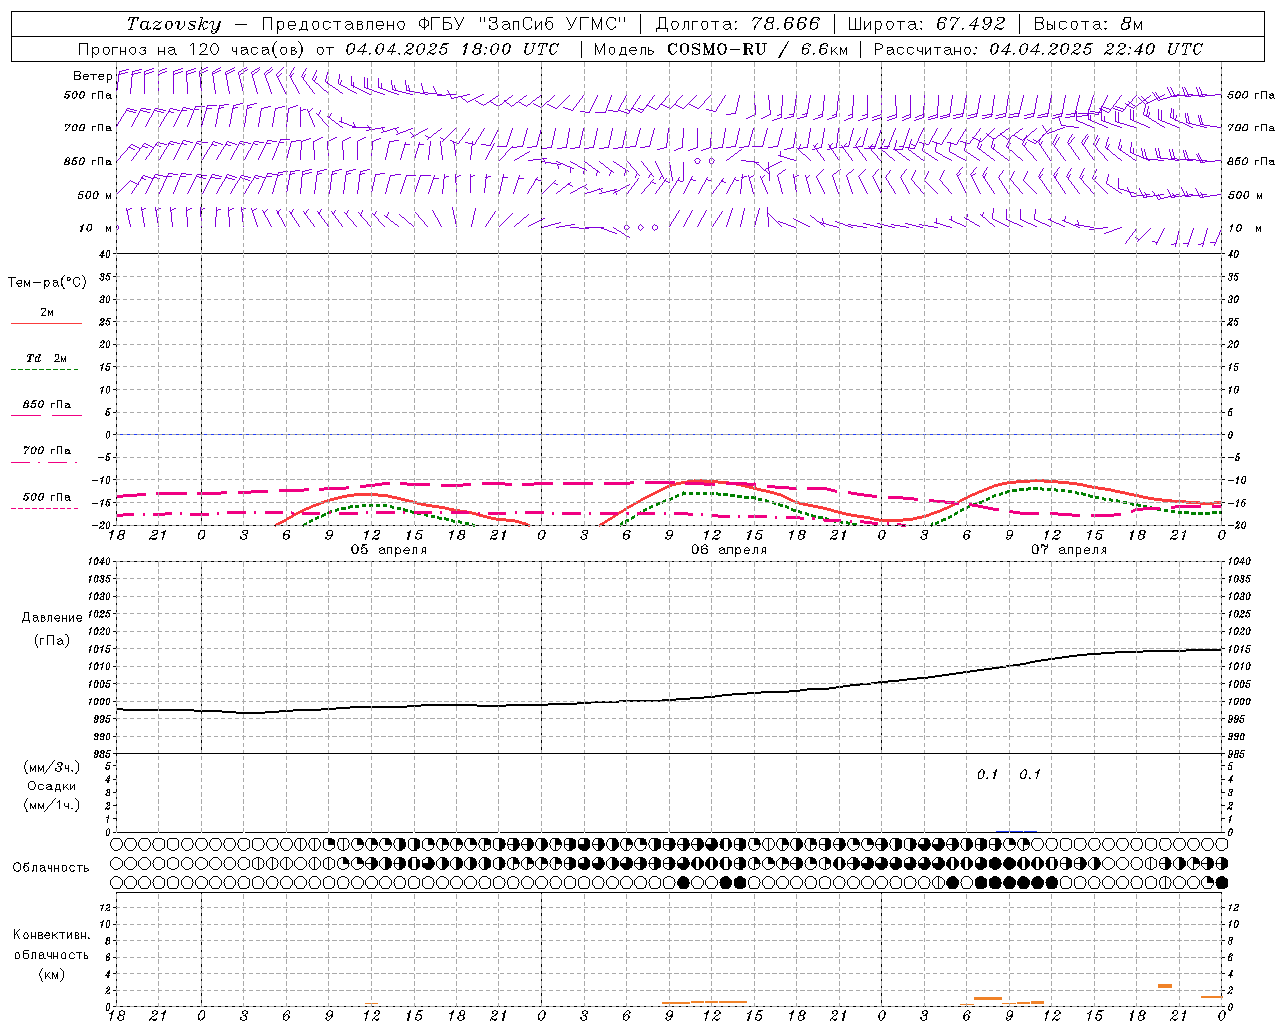Select the (км) unit under convective label
Viewport: 1280px width, 1024px height.
click(52, 974)
